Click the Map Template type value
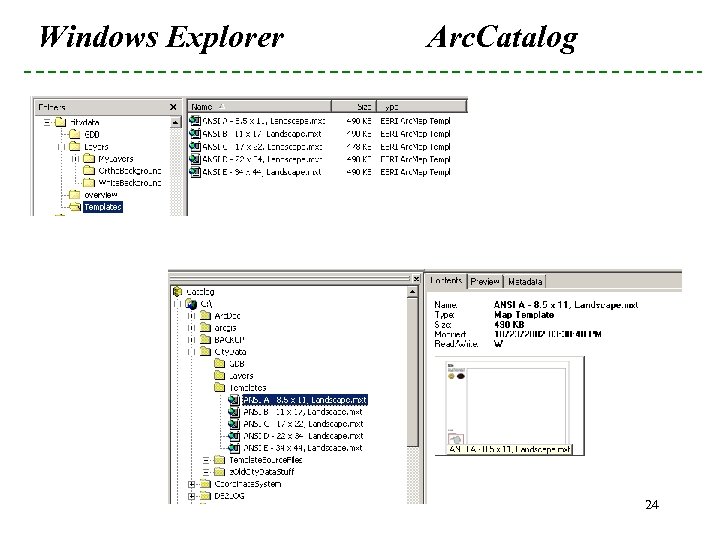The image size is (720, 540). coord(524,315)
